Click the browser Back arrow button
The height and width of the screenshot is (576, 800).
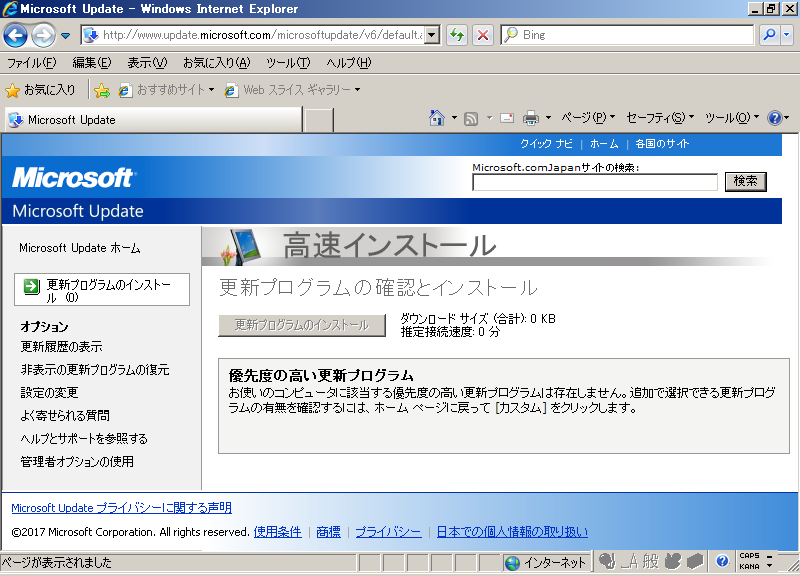(x=16, y=35)
